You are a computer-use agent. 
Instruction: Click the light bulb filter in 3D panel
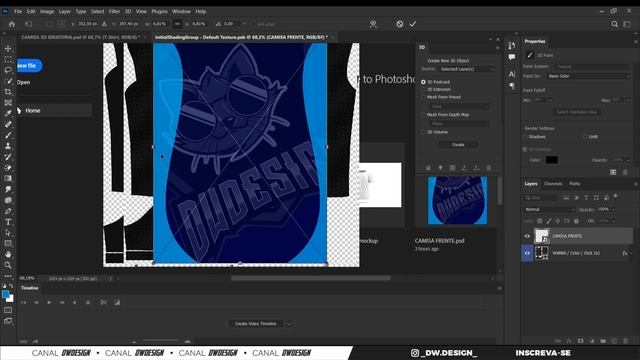[440, 168]
